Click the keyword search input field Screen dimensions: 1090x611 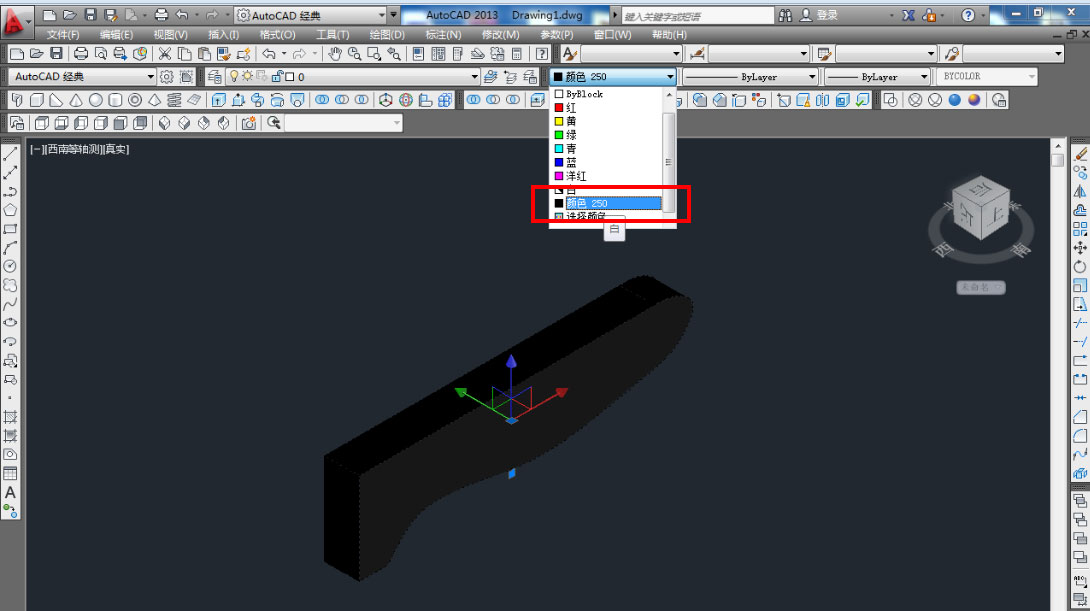click(x=696, y=16)
